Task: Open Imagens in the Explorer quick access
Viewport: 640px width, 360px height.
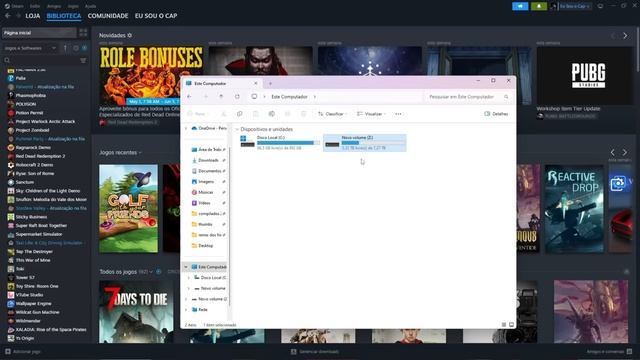Action: [206, 182]
